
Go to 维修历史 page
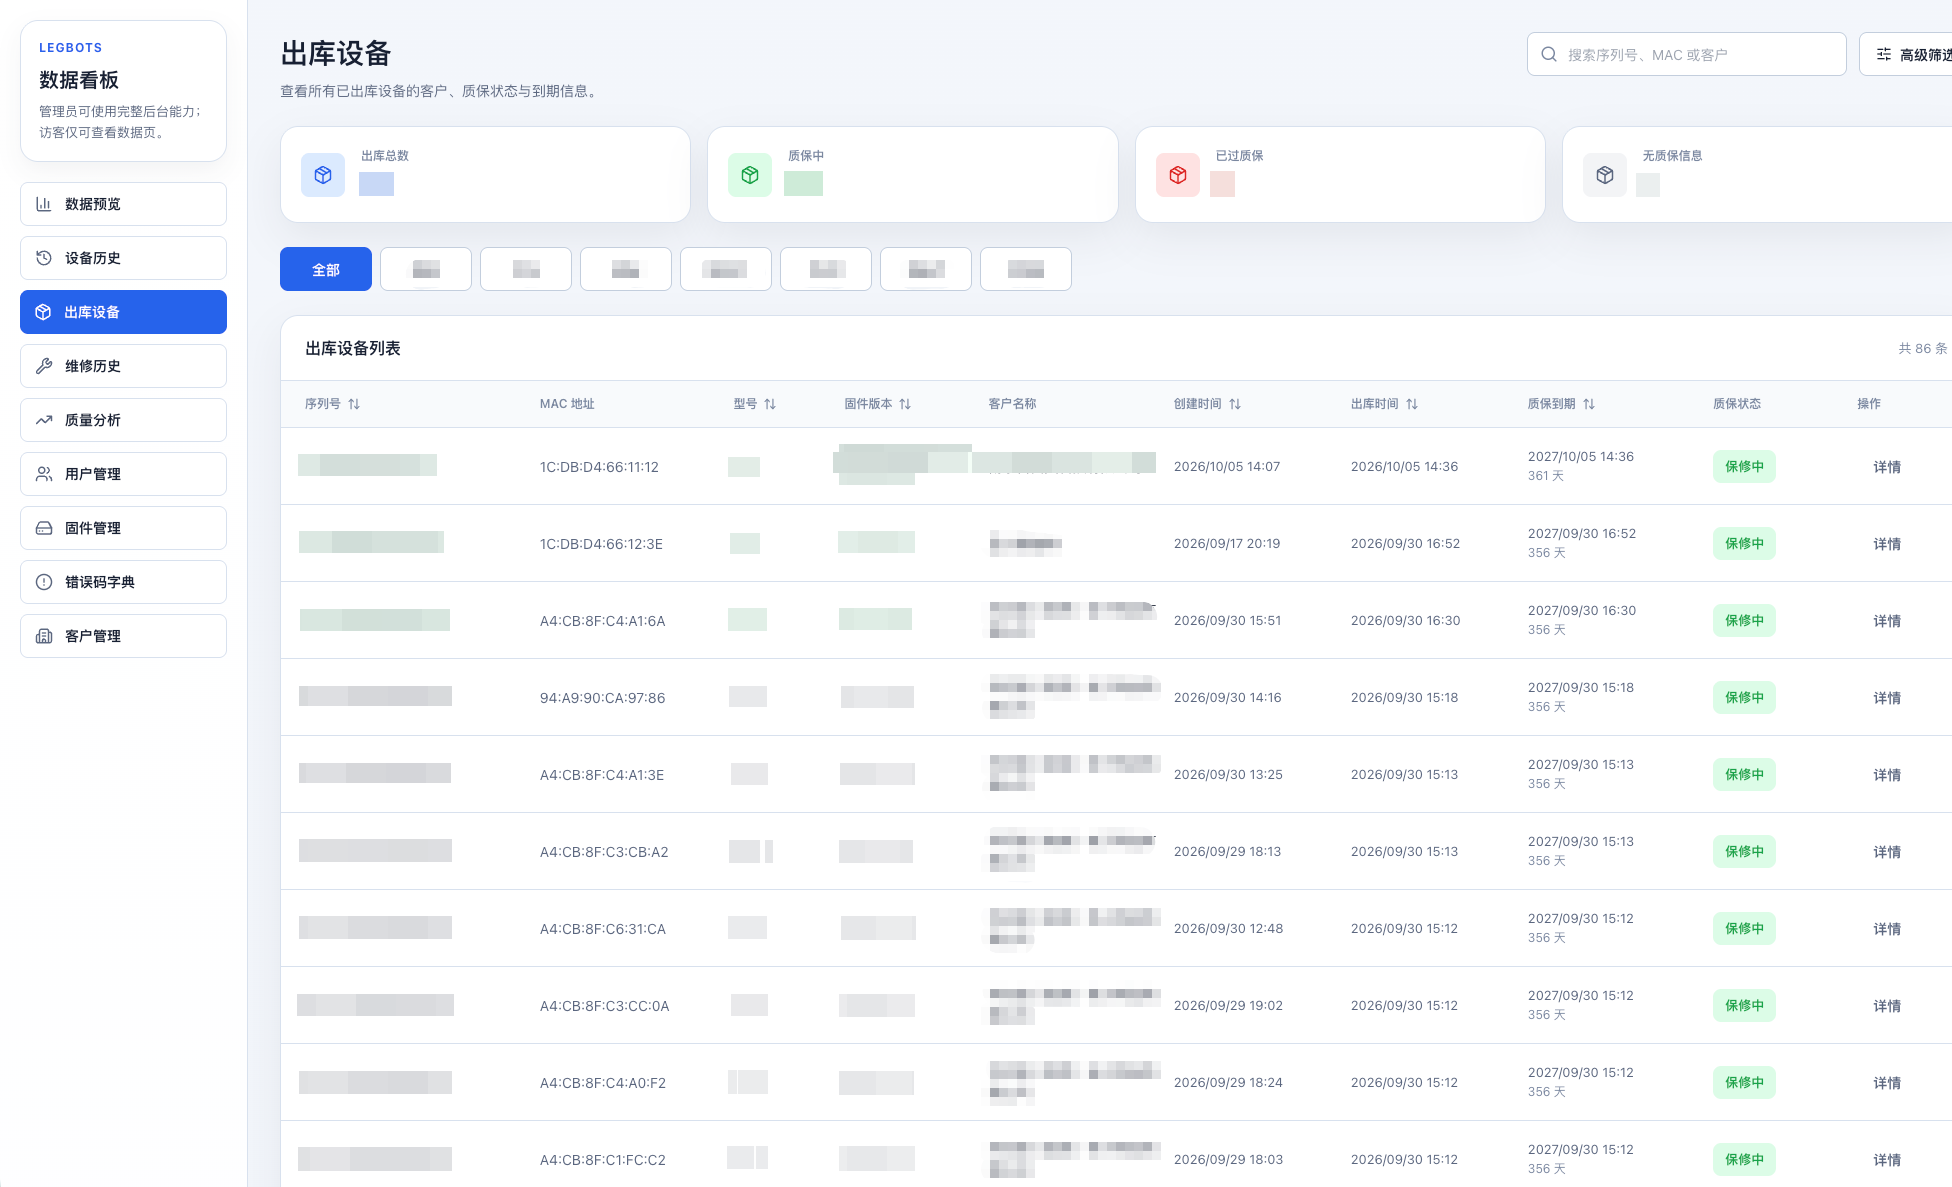[x=123, y=366]
